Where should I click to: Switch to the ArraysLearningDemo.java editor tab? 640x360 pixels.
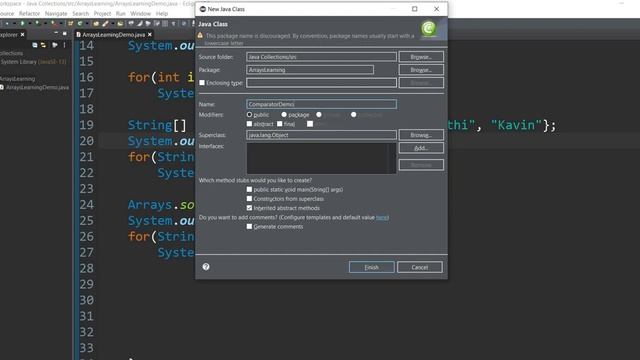tap(113, 35)
